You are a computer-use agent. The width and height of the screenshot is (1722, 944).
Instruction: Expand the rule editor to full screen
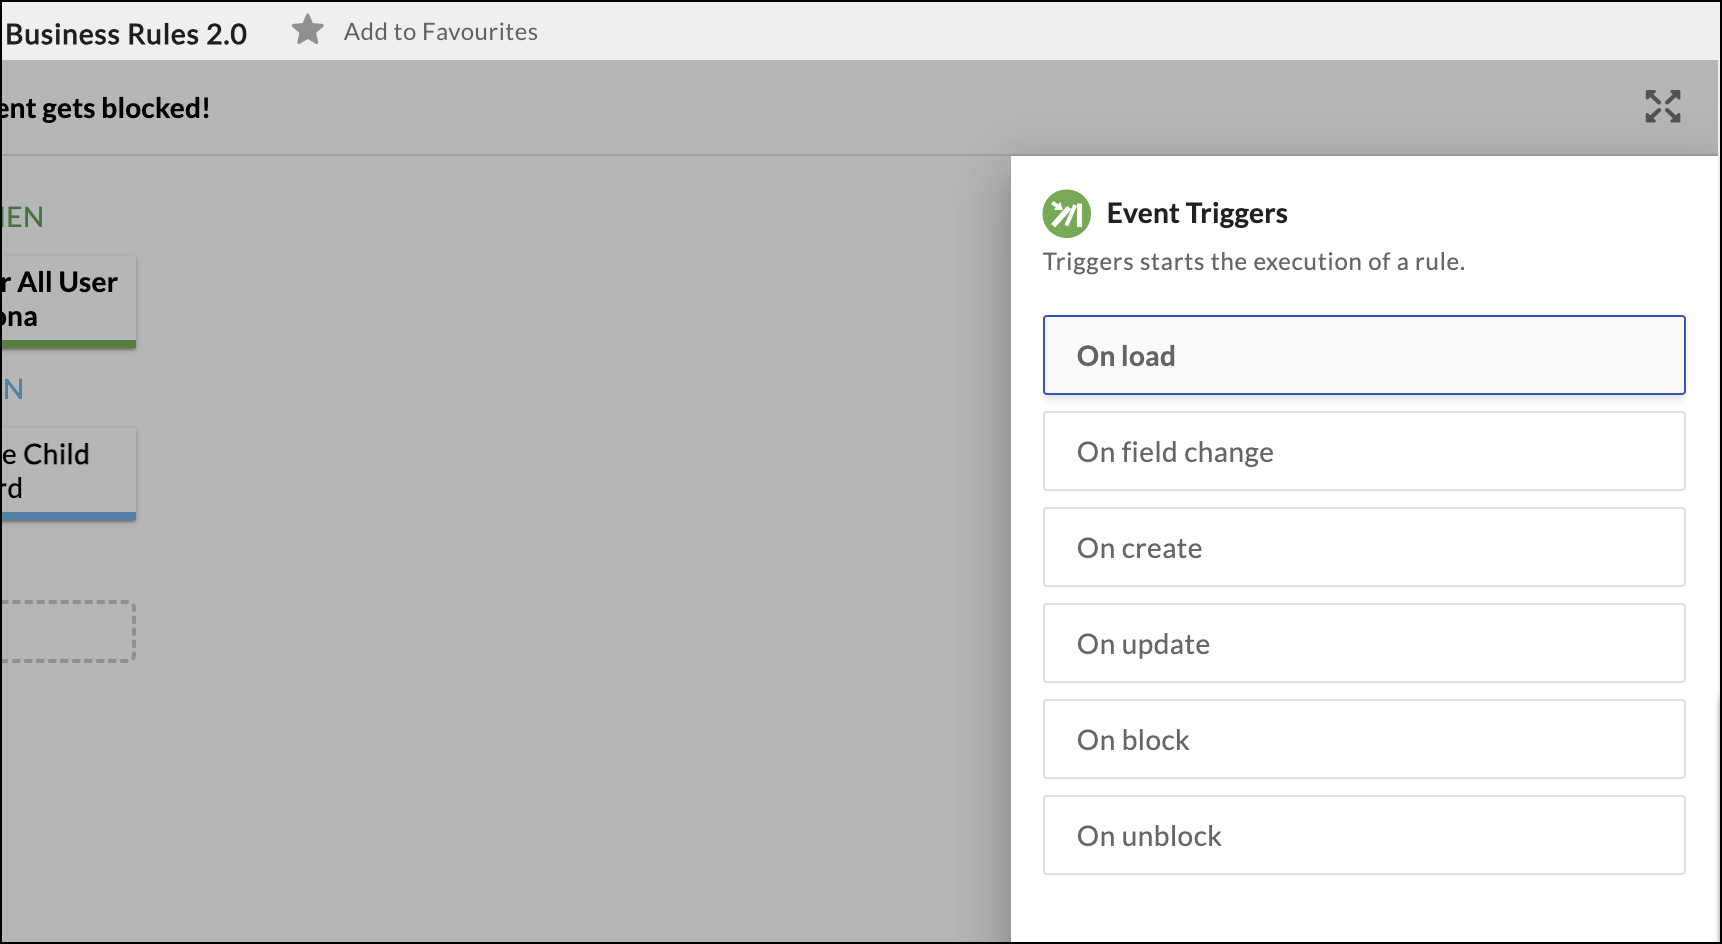pyautogui.click(x=1662, y=107)
